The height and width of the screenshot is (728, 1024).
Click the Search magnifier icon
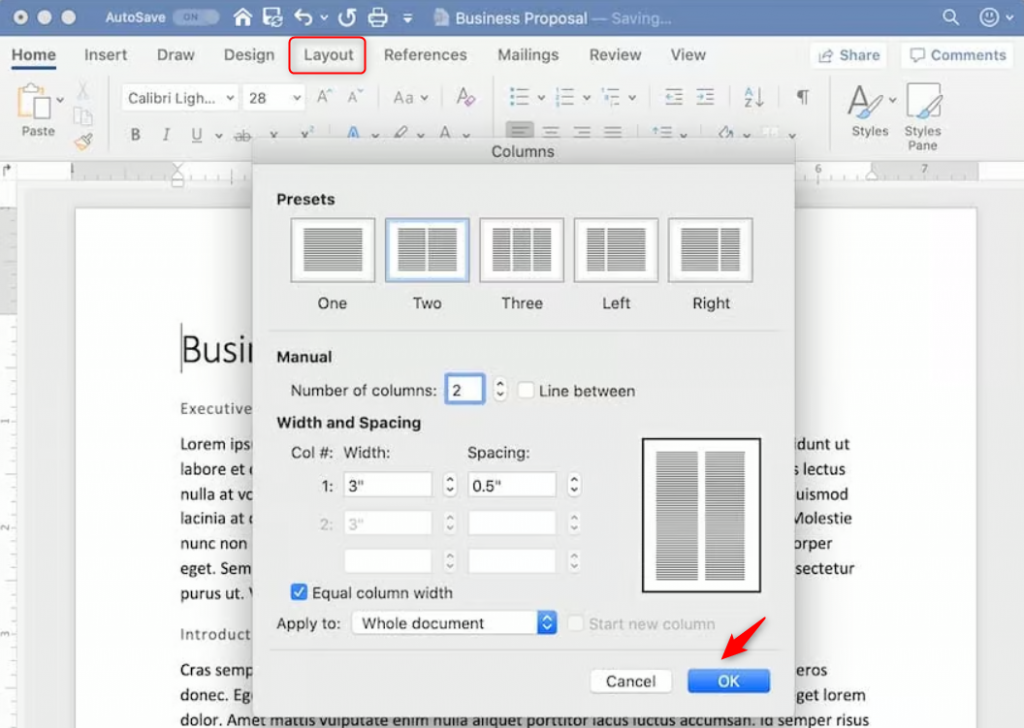(950, 18)
